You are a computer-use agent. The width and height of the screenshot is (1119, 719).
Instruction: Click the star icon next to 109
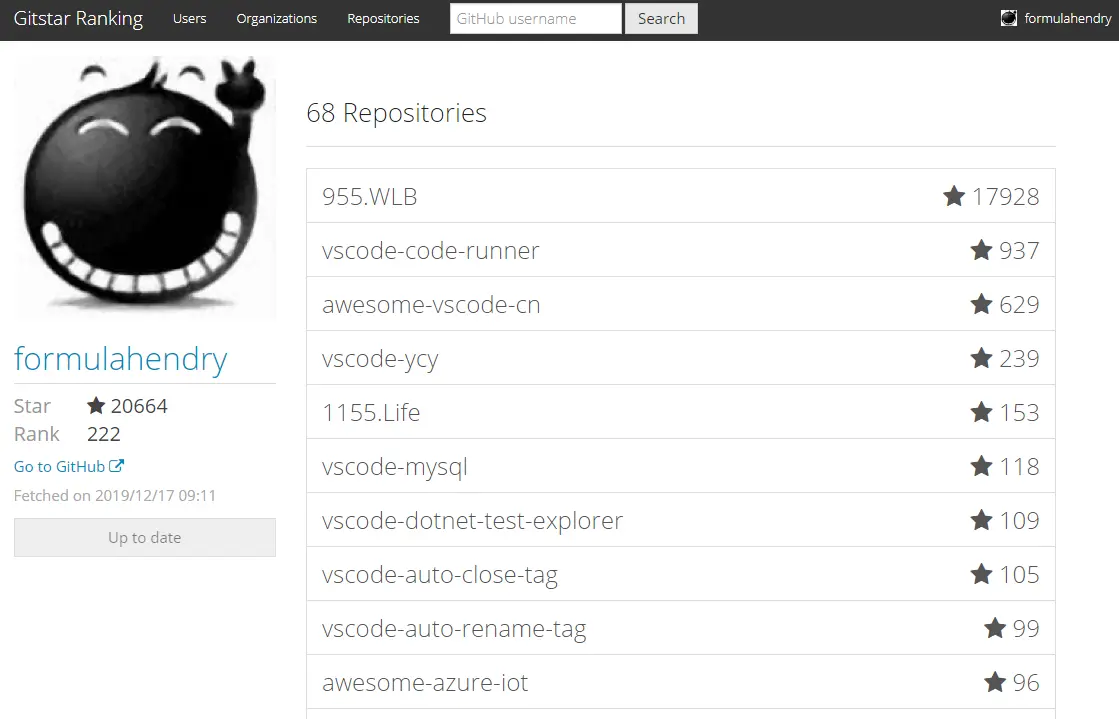coord(981,520)
